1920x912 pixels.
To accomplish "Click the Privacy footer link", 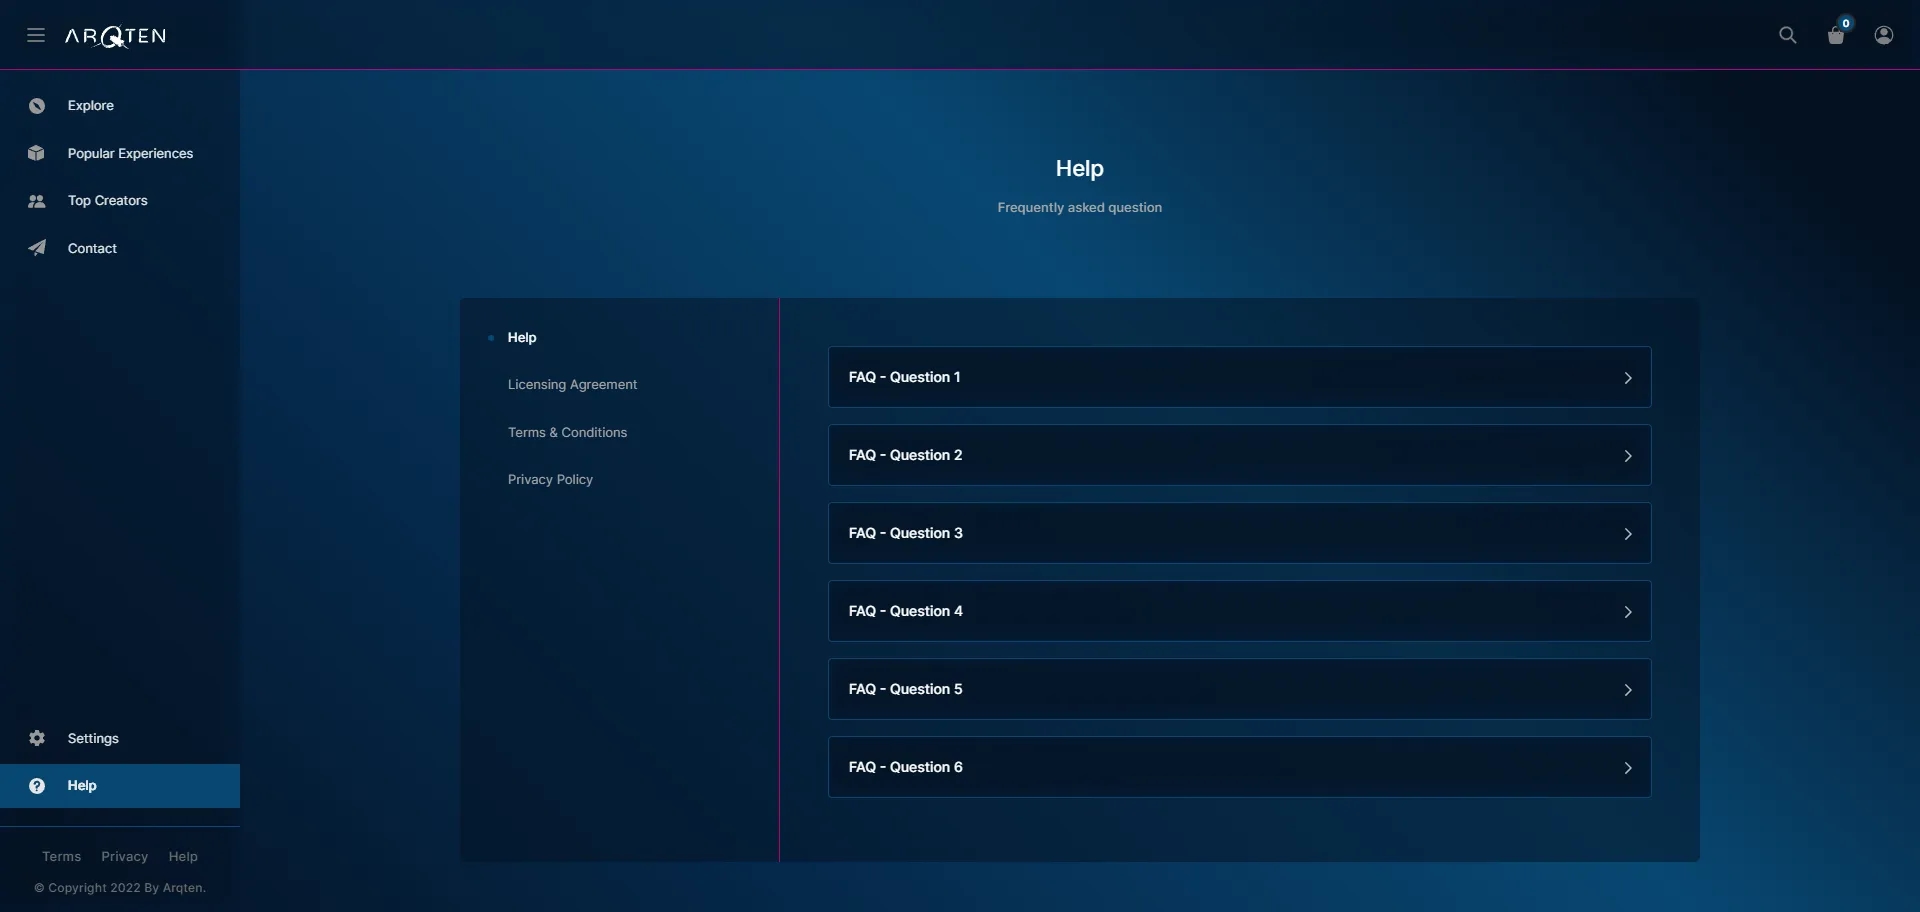I will pyautogui.click(x=124, y=857).
